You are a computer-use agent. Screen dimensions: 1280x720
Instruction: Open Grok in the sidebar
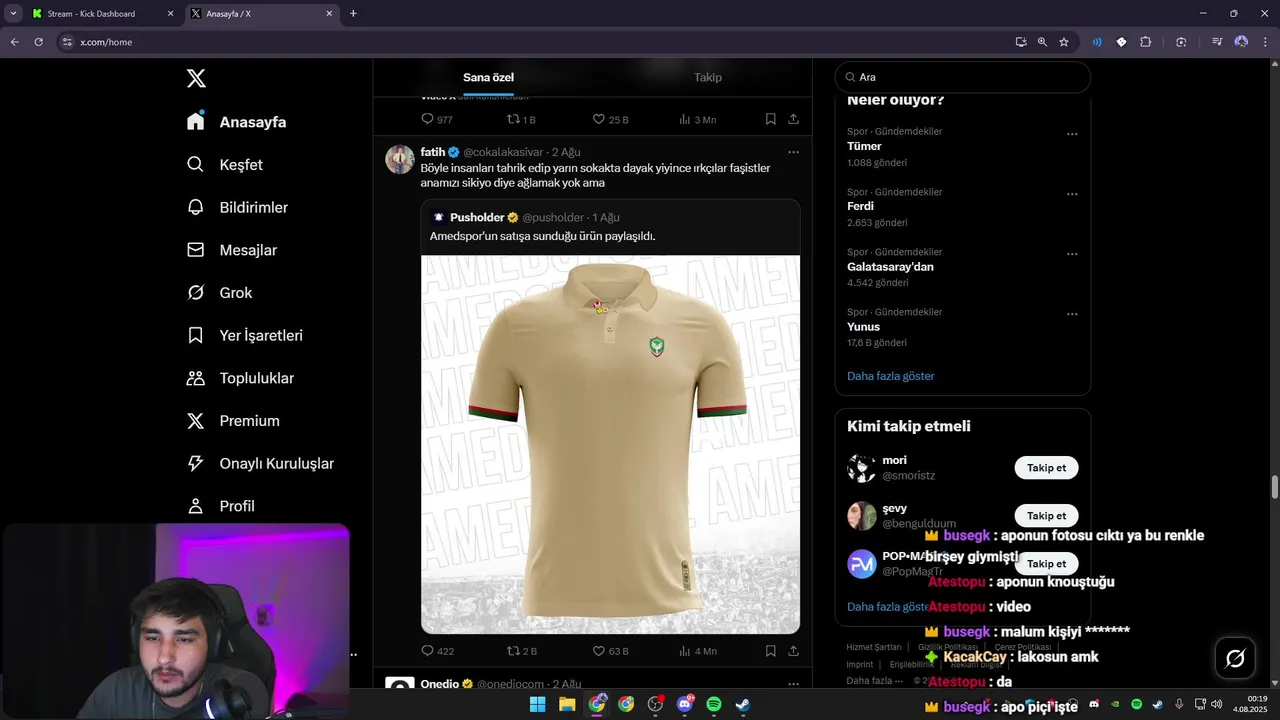pos(219,293)
